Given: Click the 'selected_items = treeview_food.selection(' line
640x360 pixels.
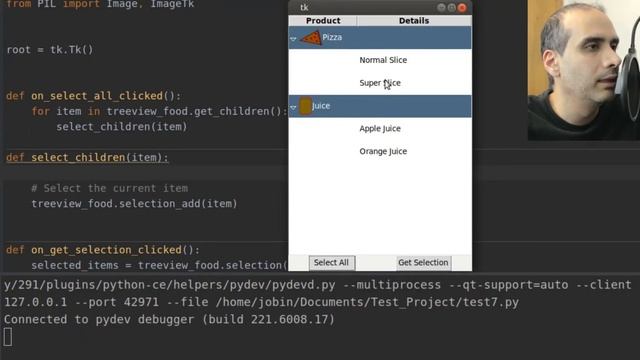Looking at the screenshot, I should 159,265.
